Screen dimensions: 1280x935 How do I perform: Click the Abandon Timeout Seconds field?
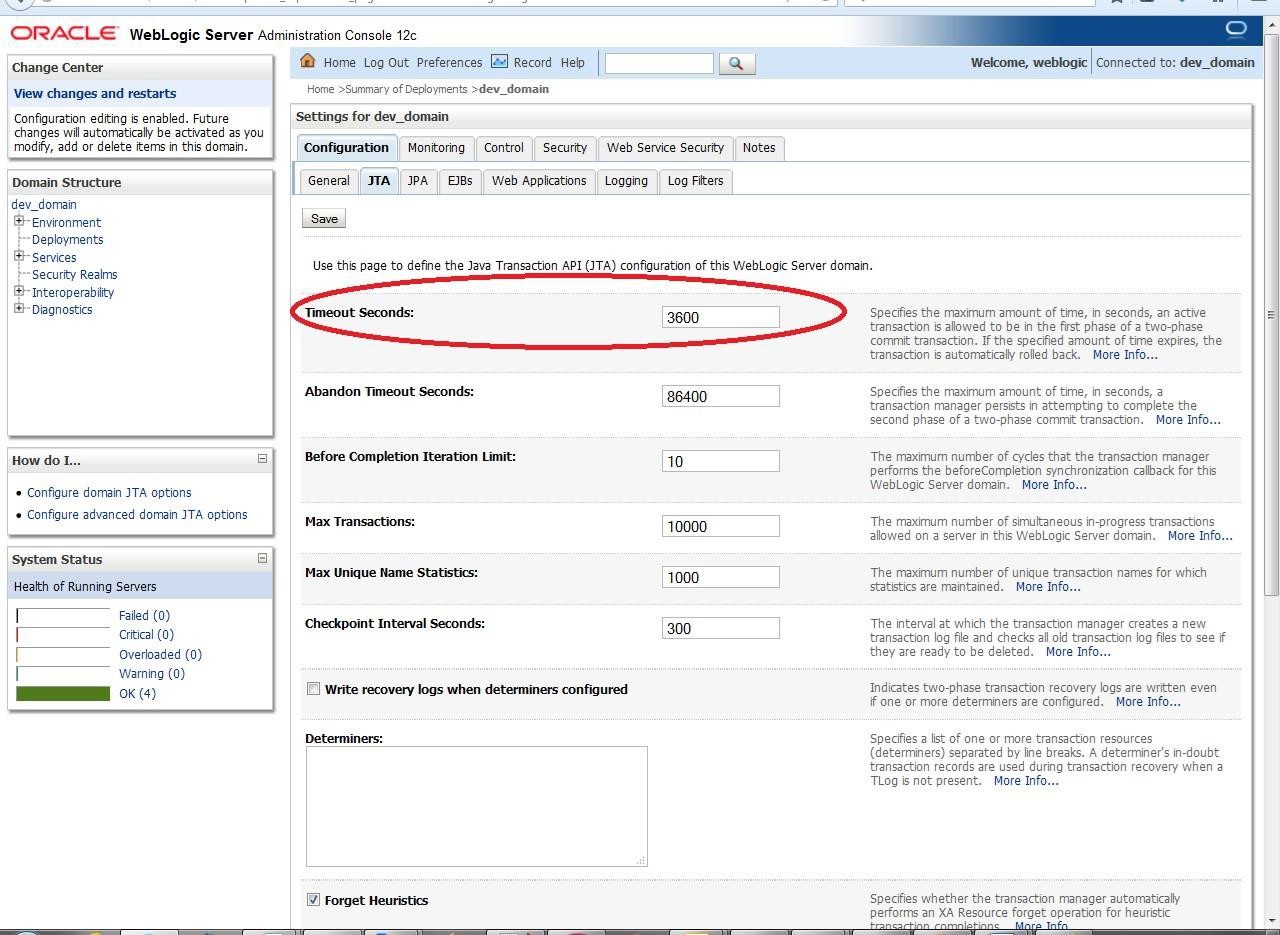[720, 396]
